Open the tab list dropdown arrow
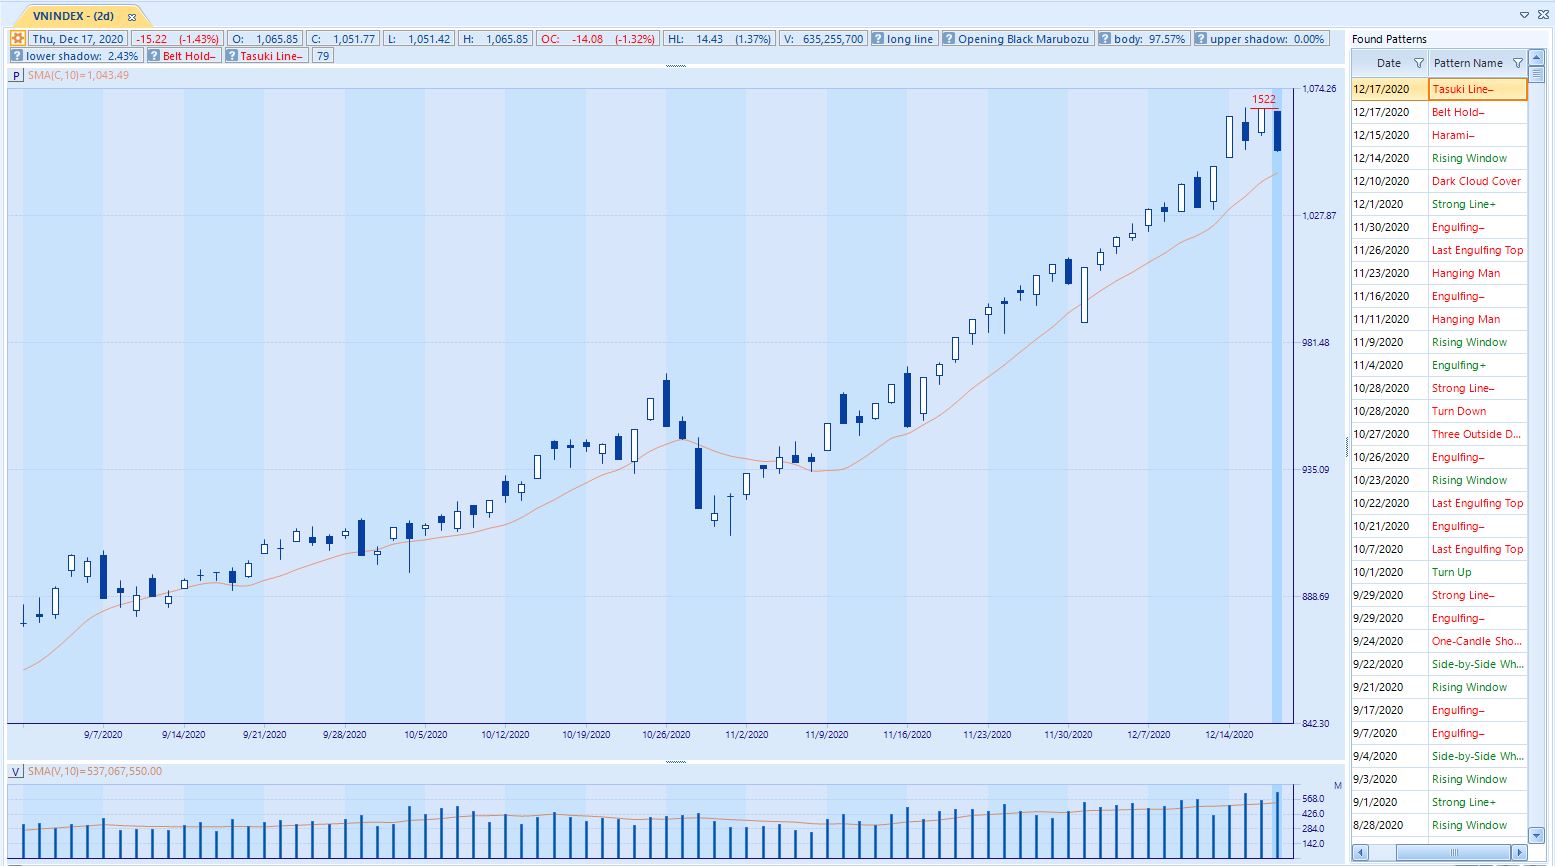 pos(1524,15)
